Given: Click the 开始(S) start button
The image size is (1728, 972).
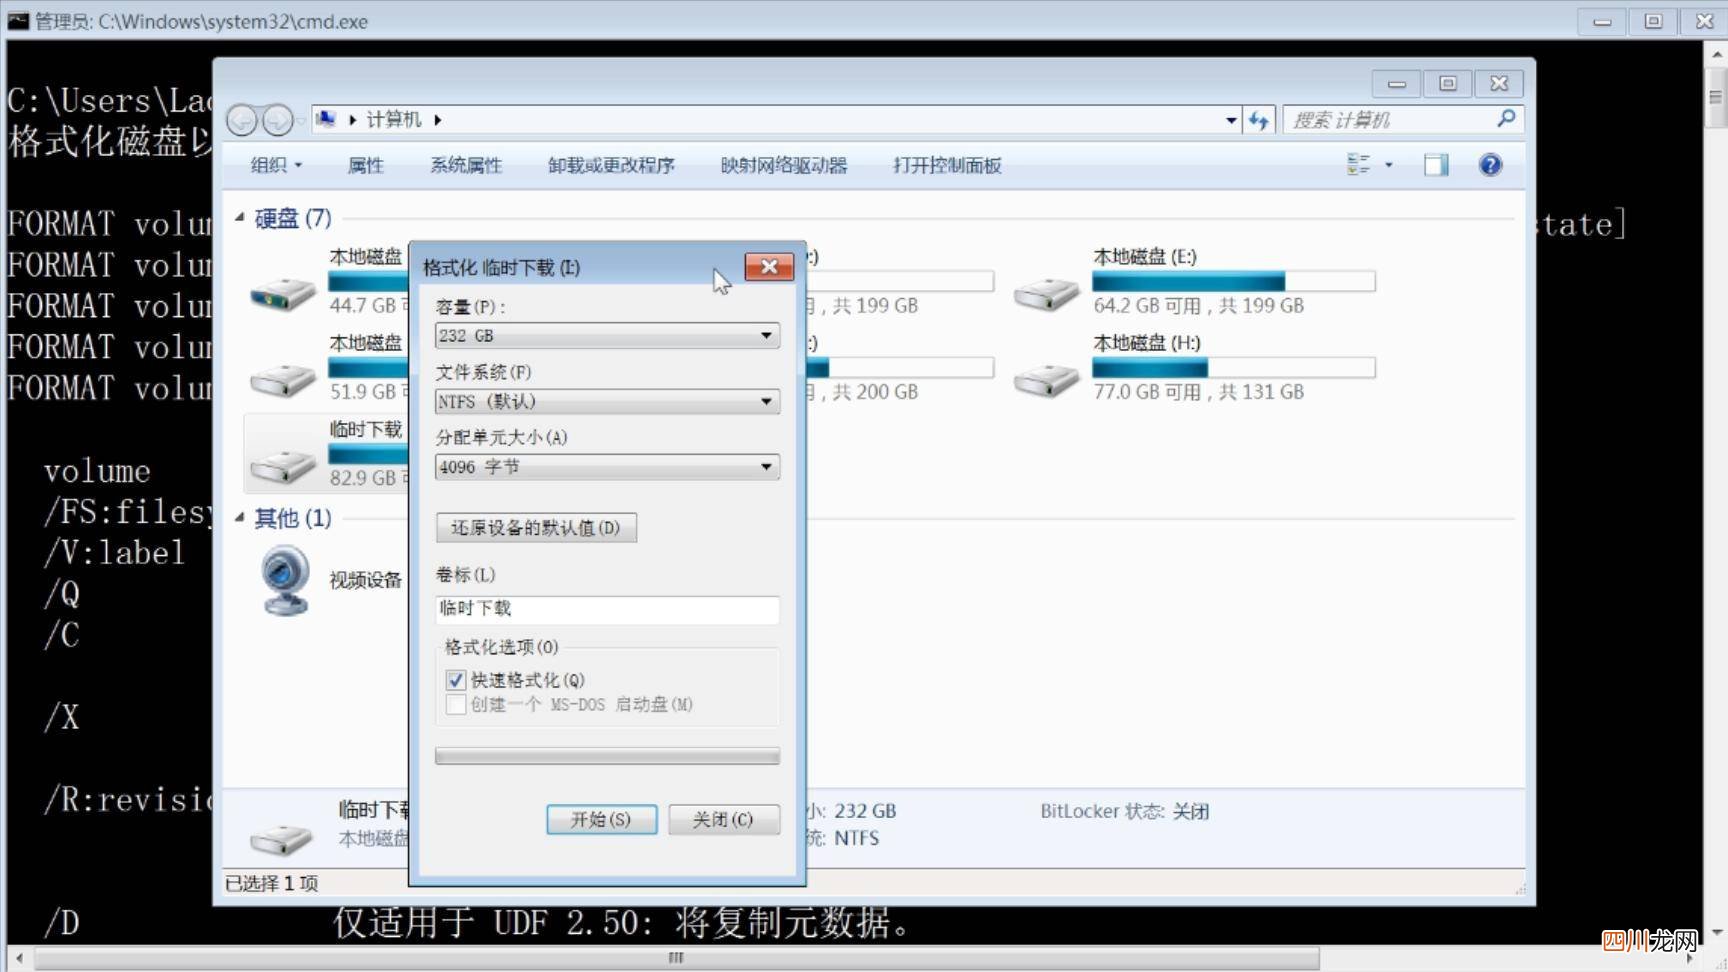Looking at the screenshot, I should click(x=602, y=819).
